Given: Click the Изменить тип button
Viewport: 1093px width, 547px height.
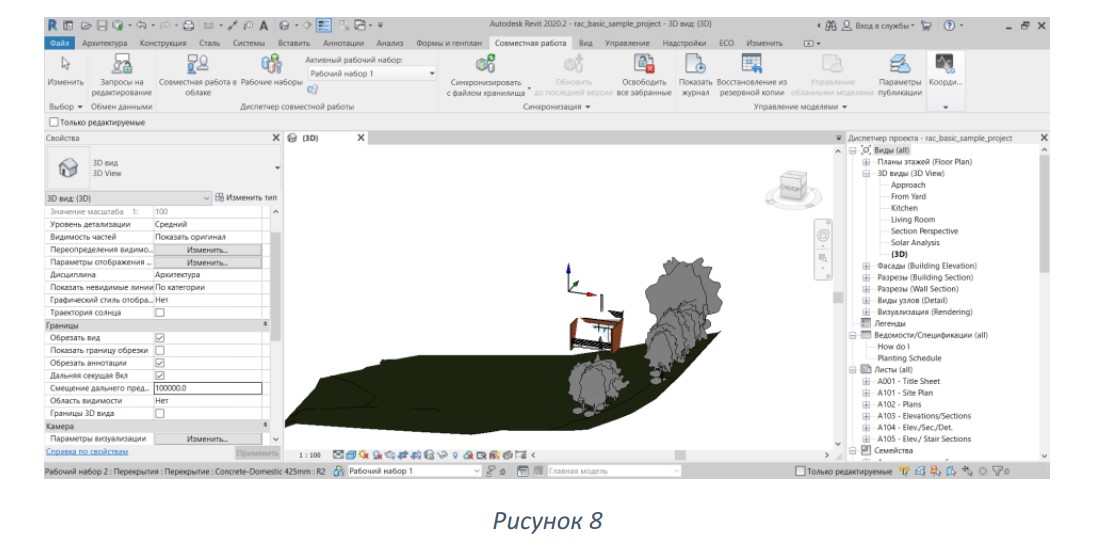Looking at the screenshot, I should pyautogui.click(x=246, y=198).
